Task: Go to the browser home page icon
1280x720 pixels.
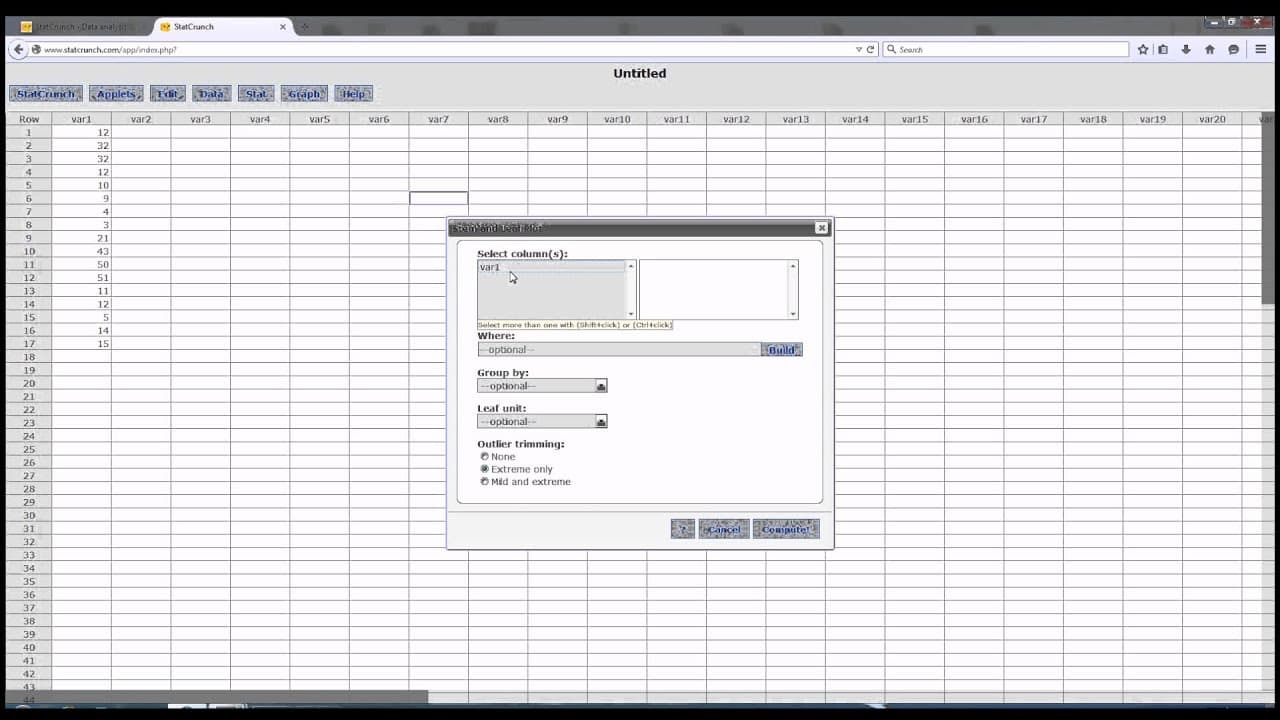Action: coord(1210,49)
